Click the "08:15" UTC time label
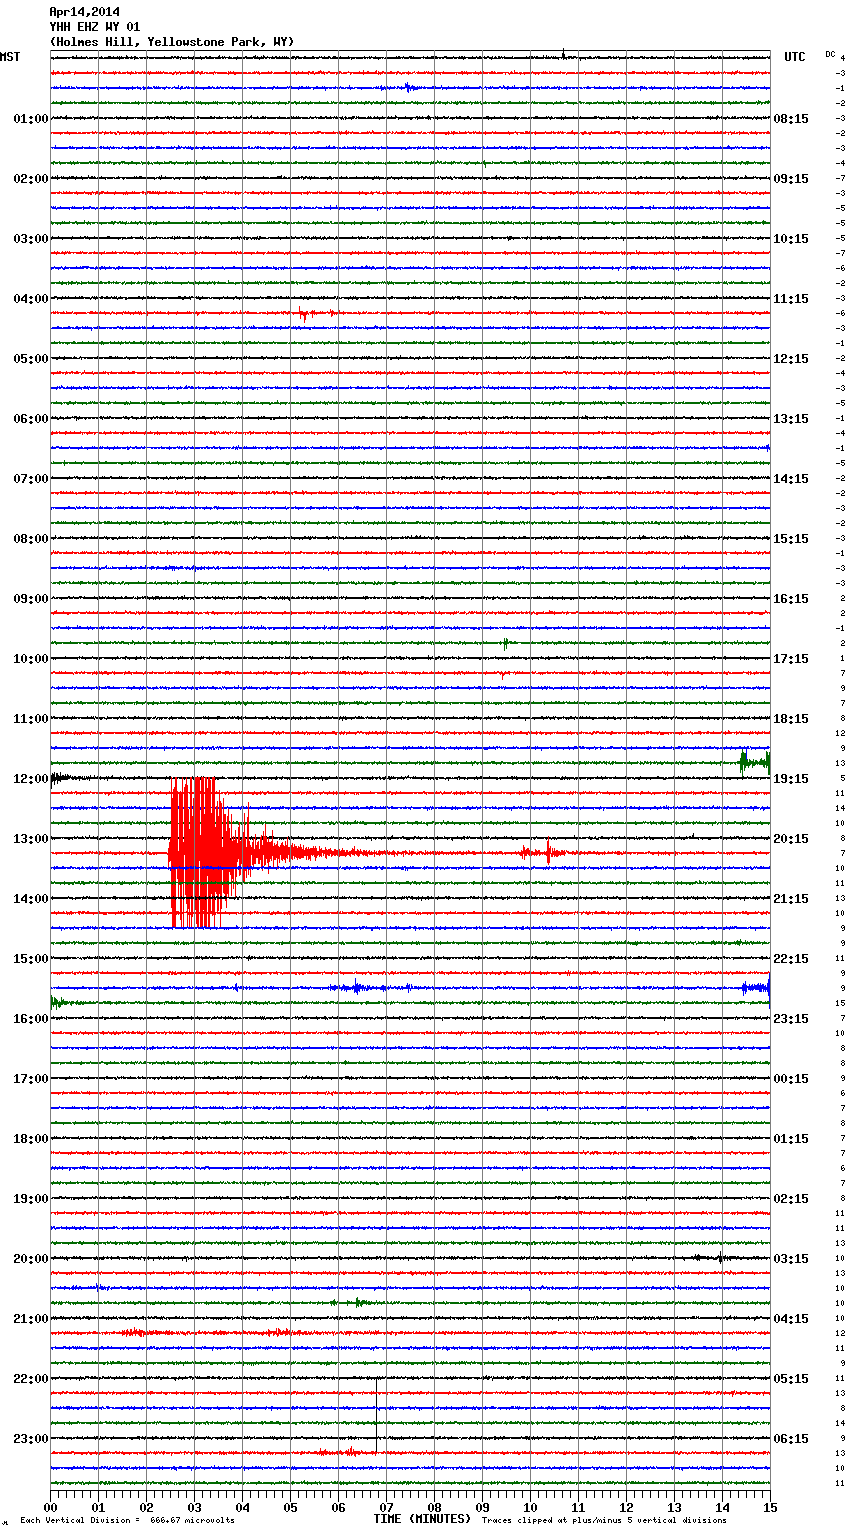 791,119
